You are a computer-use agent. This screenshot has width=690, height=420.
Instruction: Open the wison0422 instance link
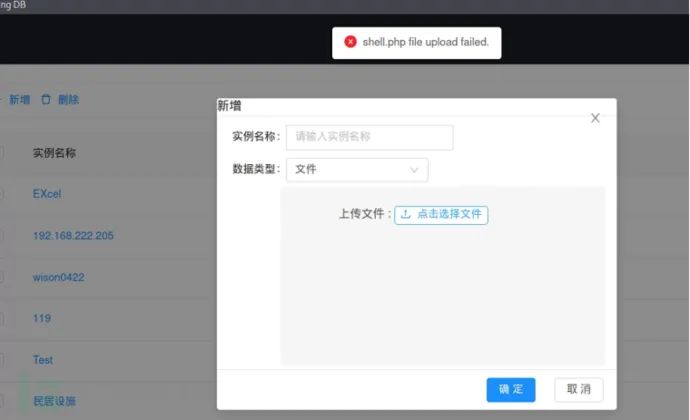point(59,277)
